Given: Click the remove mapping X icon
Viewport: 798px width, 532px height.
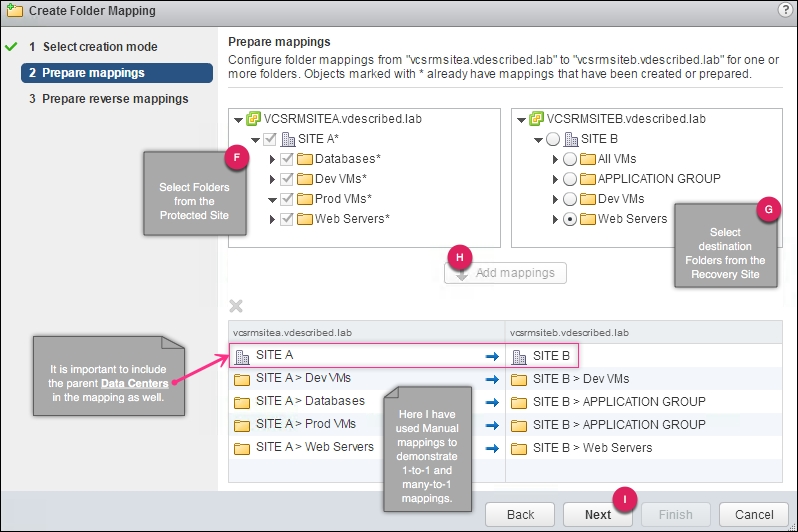Looking at the screenshot, I should point(236,306).
